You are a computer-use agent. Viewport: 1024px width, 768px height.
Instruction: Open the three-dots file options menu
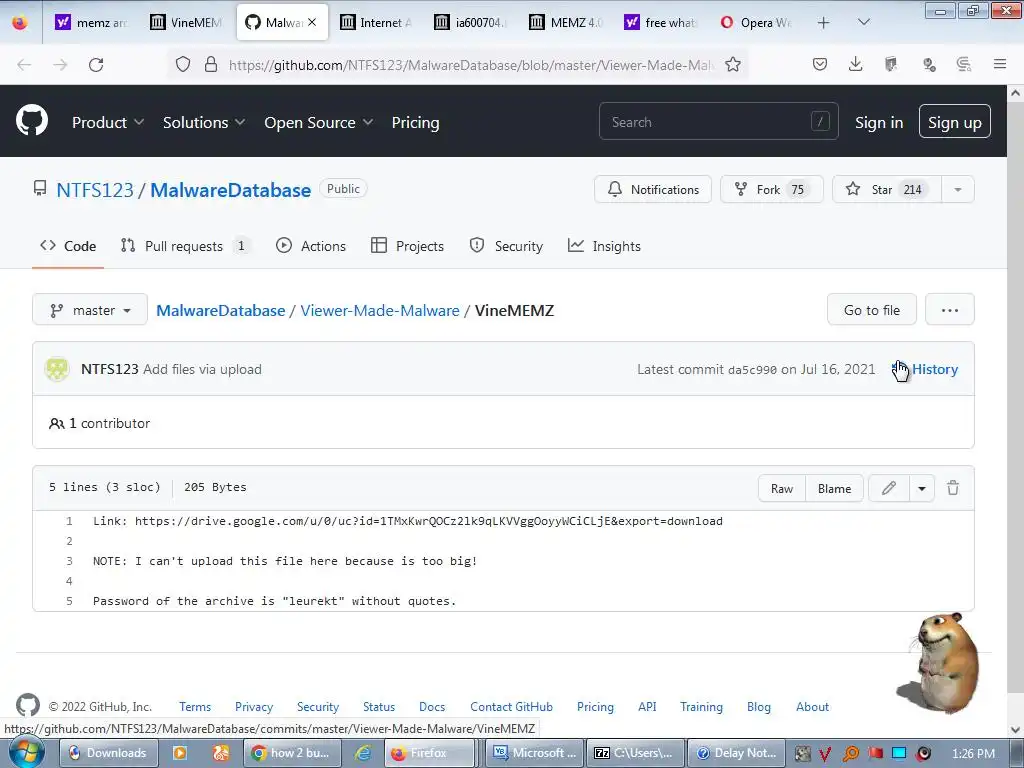click(x=950, y=310)
